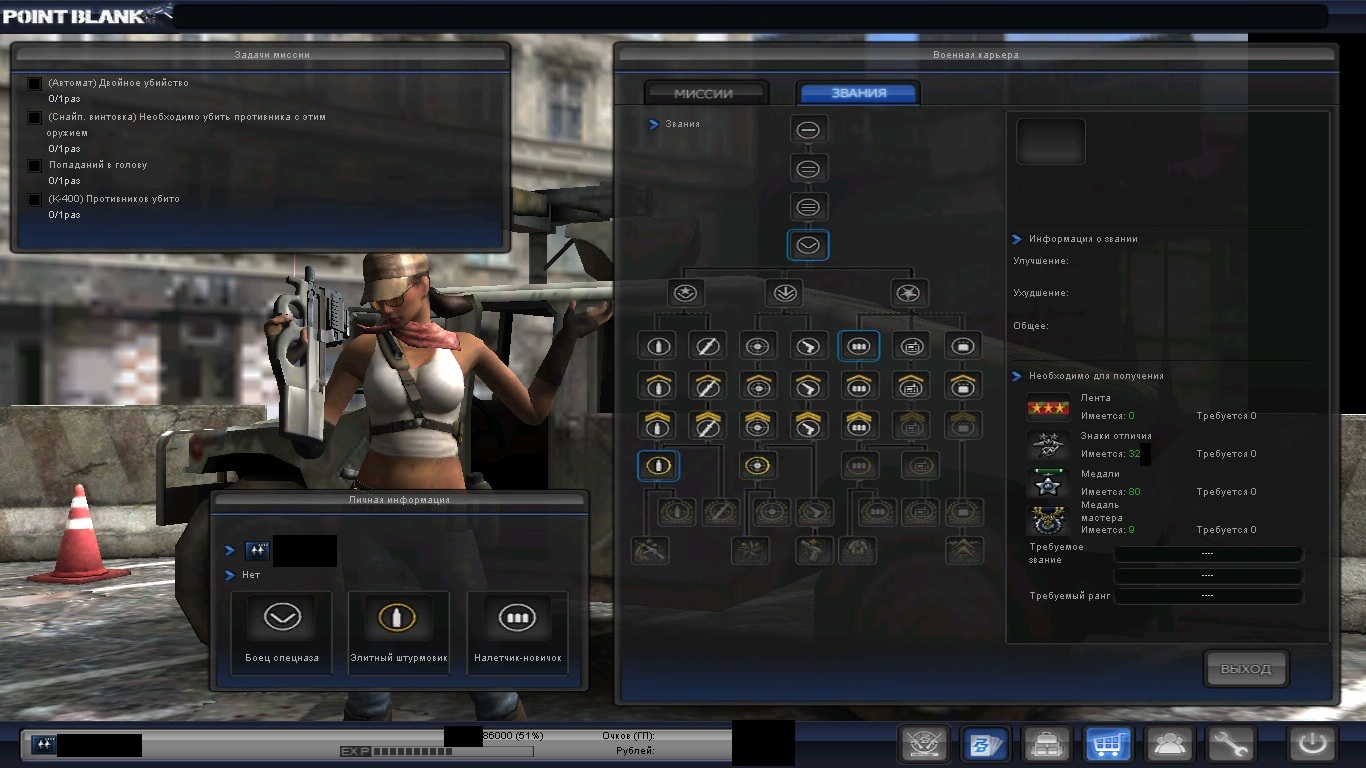The height and width of the screenshot is (768, 1366).
Task: Open the community people icon
Action: click(1171, 744)
